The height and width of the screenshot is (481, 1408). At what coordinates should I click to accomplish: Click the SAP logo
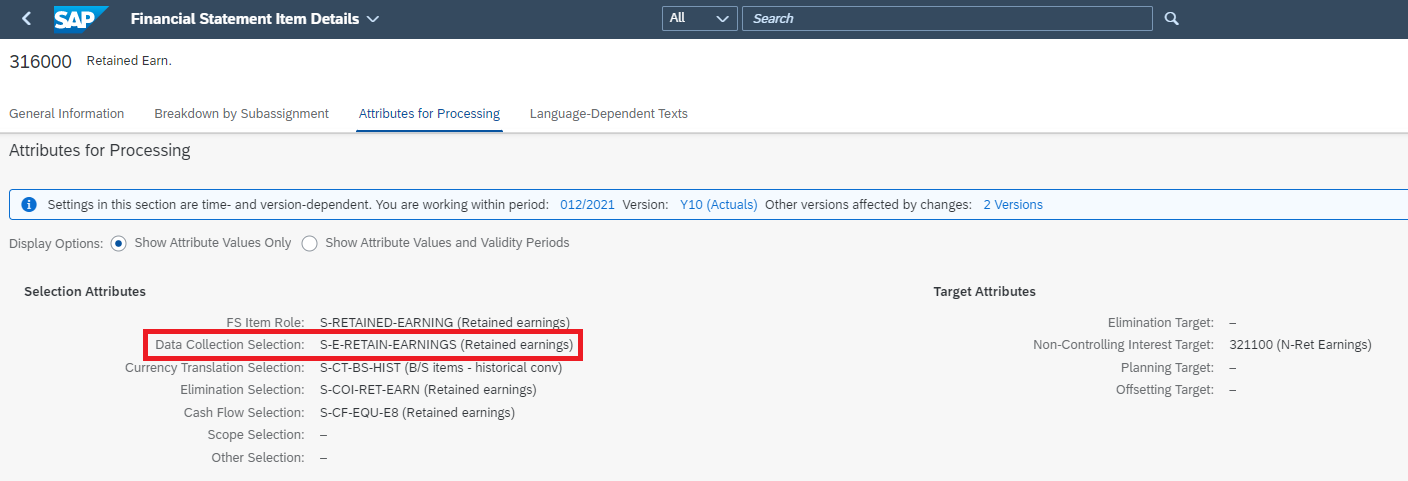(78, 19)
